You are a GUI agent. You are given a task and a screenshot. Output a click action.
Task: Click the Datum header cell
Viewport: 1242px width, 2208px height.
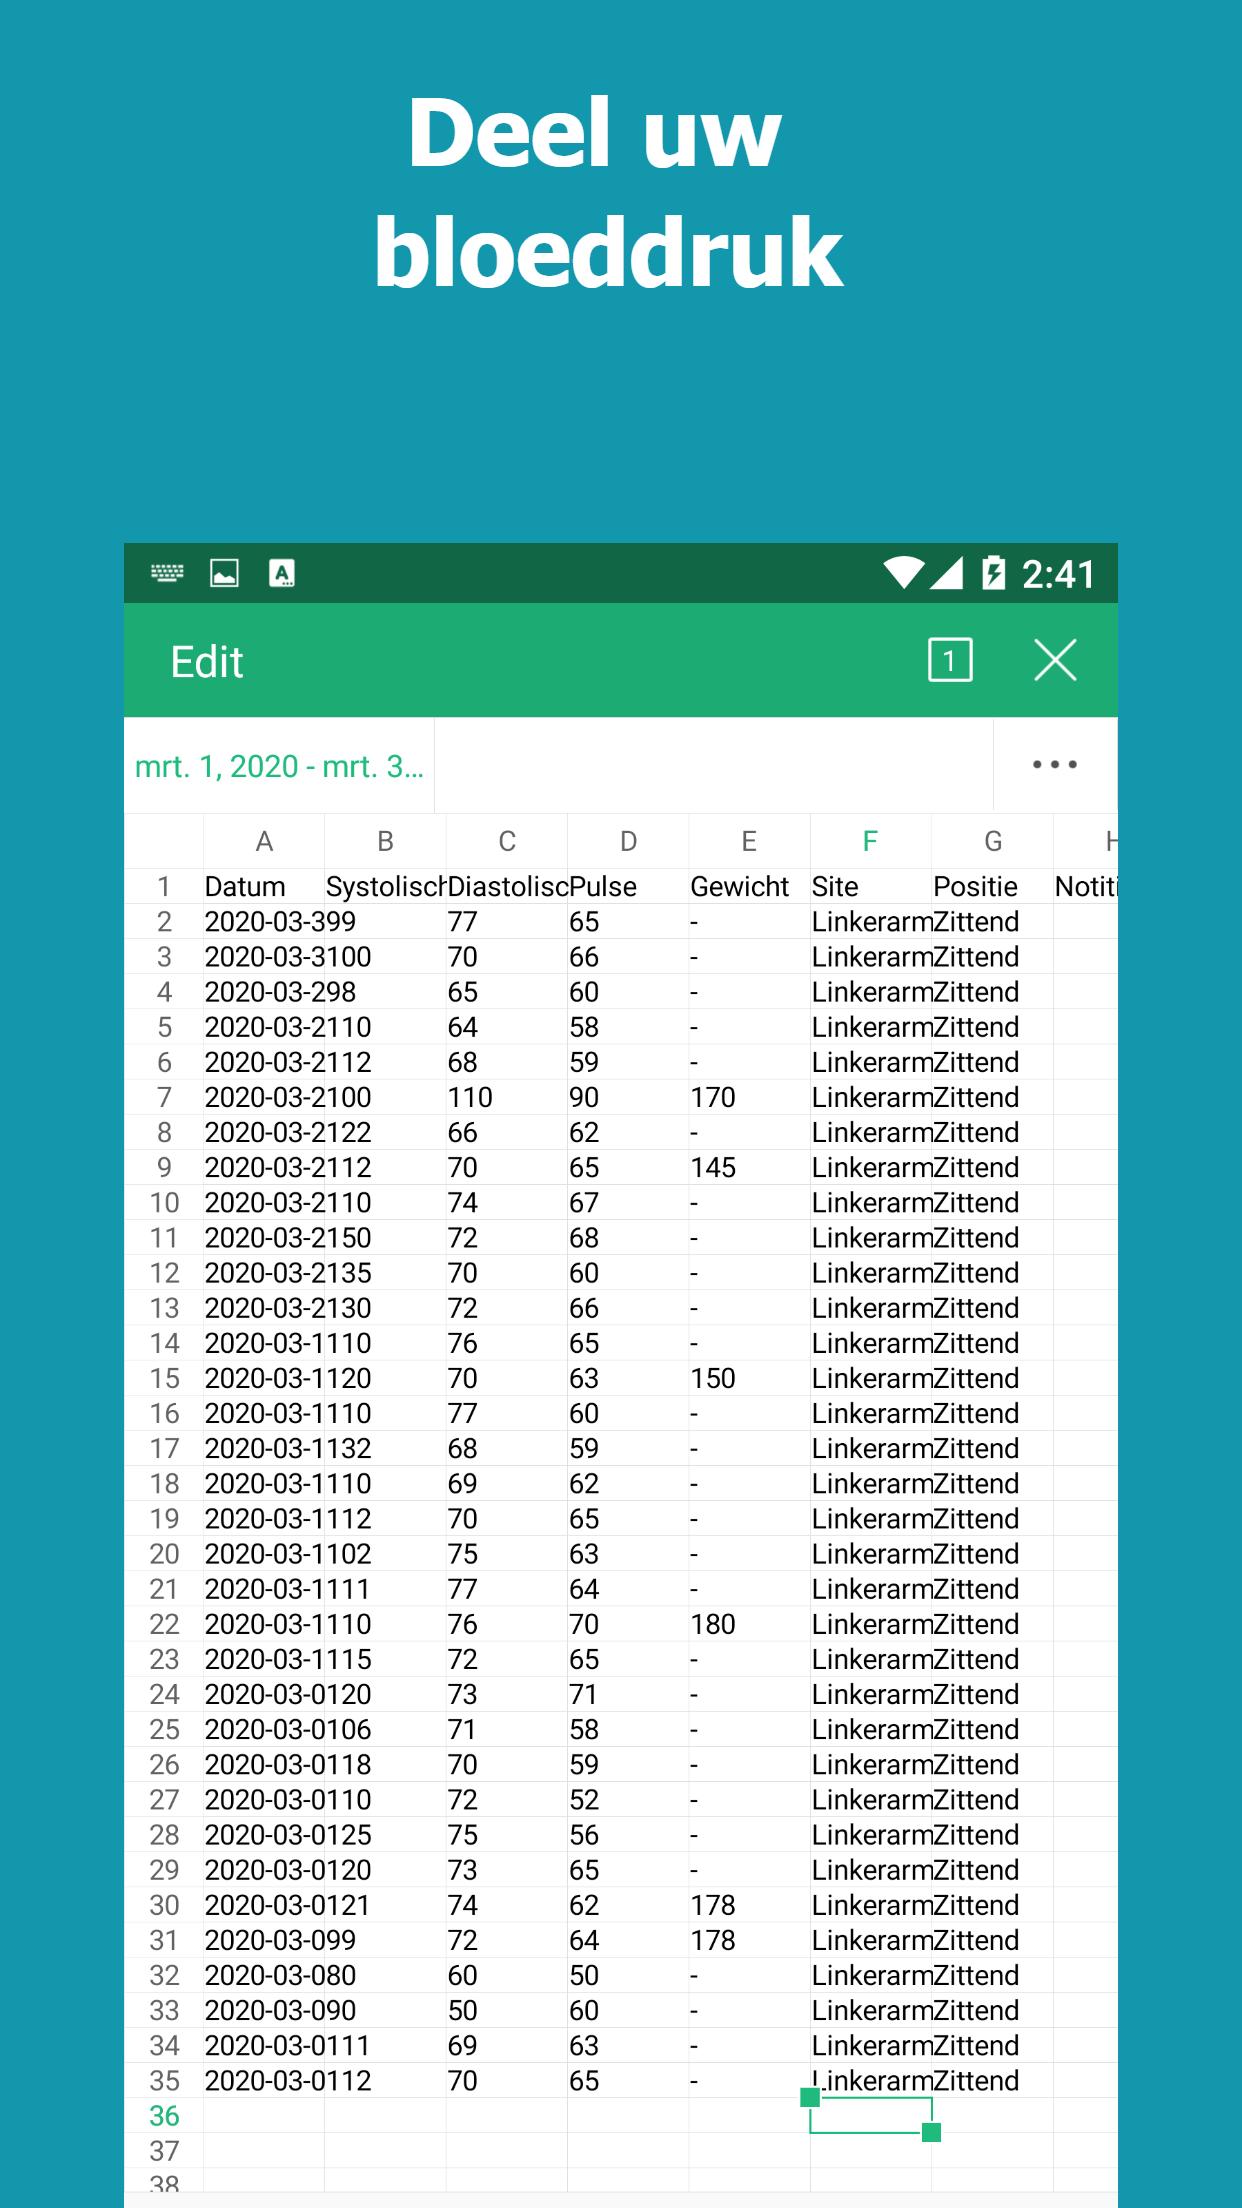(264, 887)
